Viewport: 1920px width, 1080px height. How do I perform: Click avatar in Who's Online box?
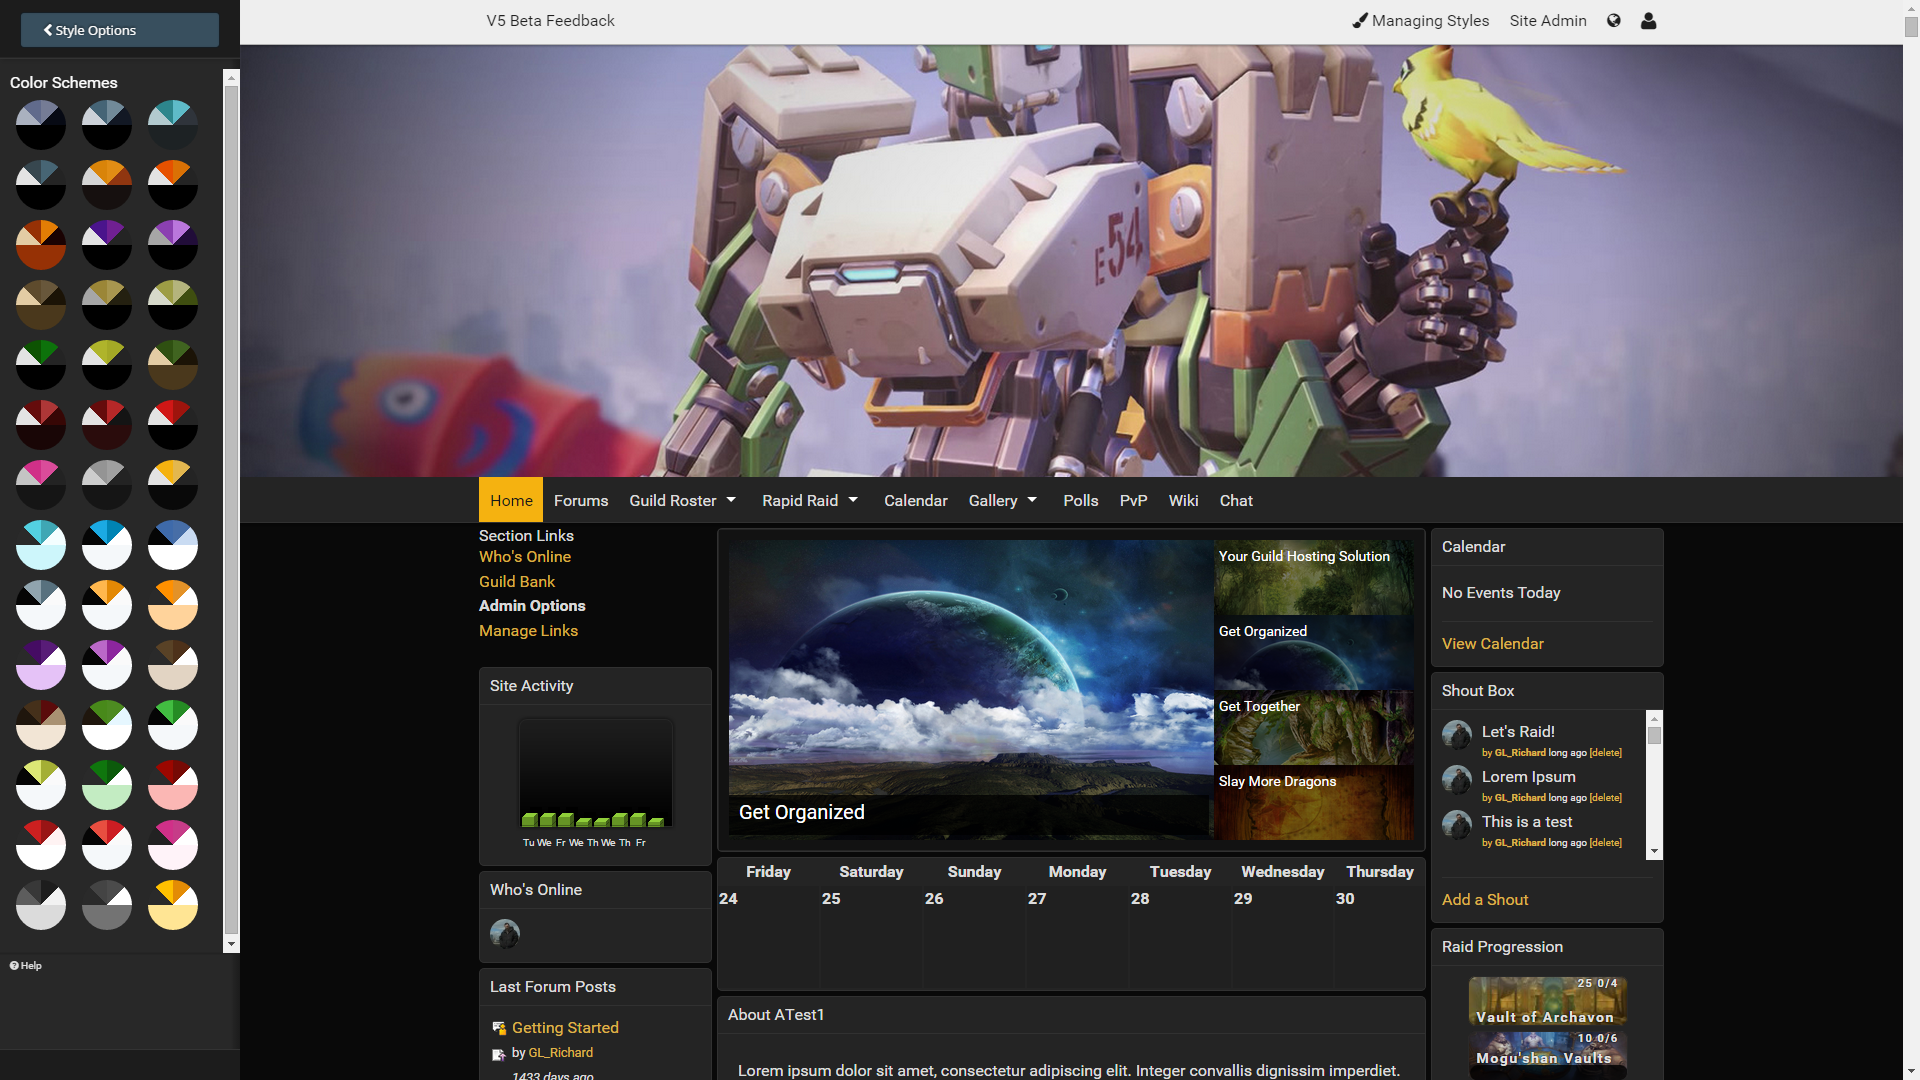[x=505, y=934]
